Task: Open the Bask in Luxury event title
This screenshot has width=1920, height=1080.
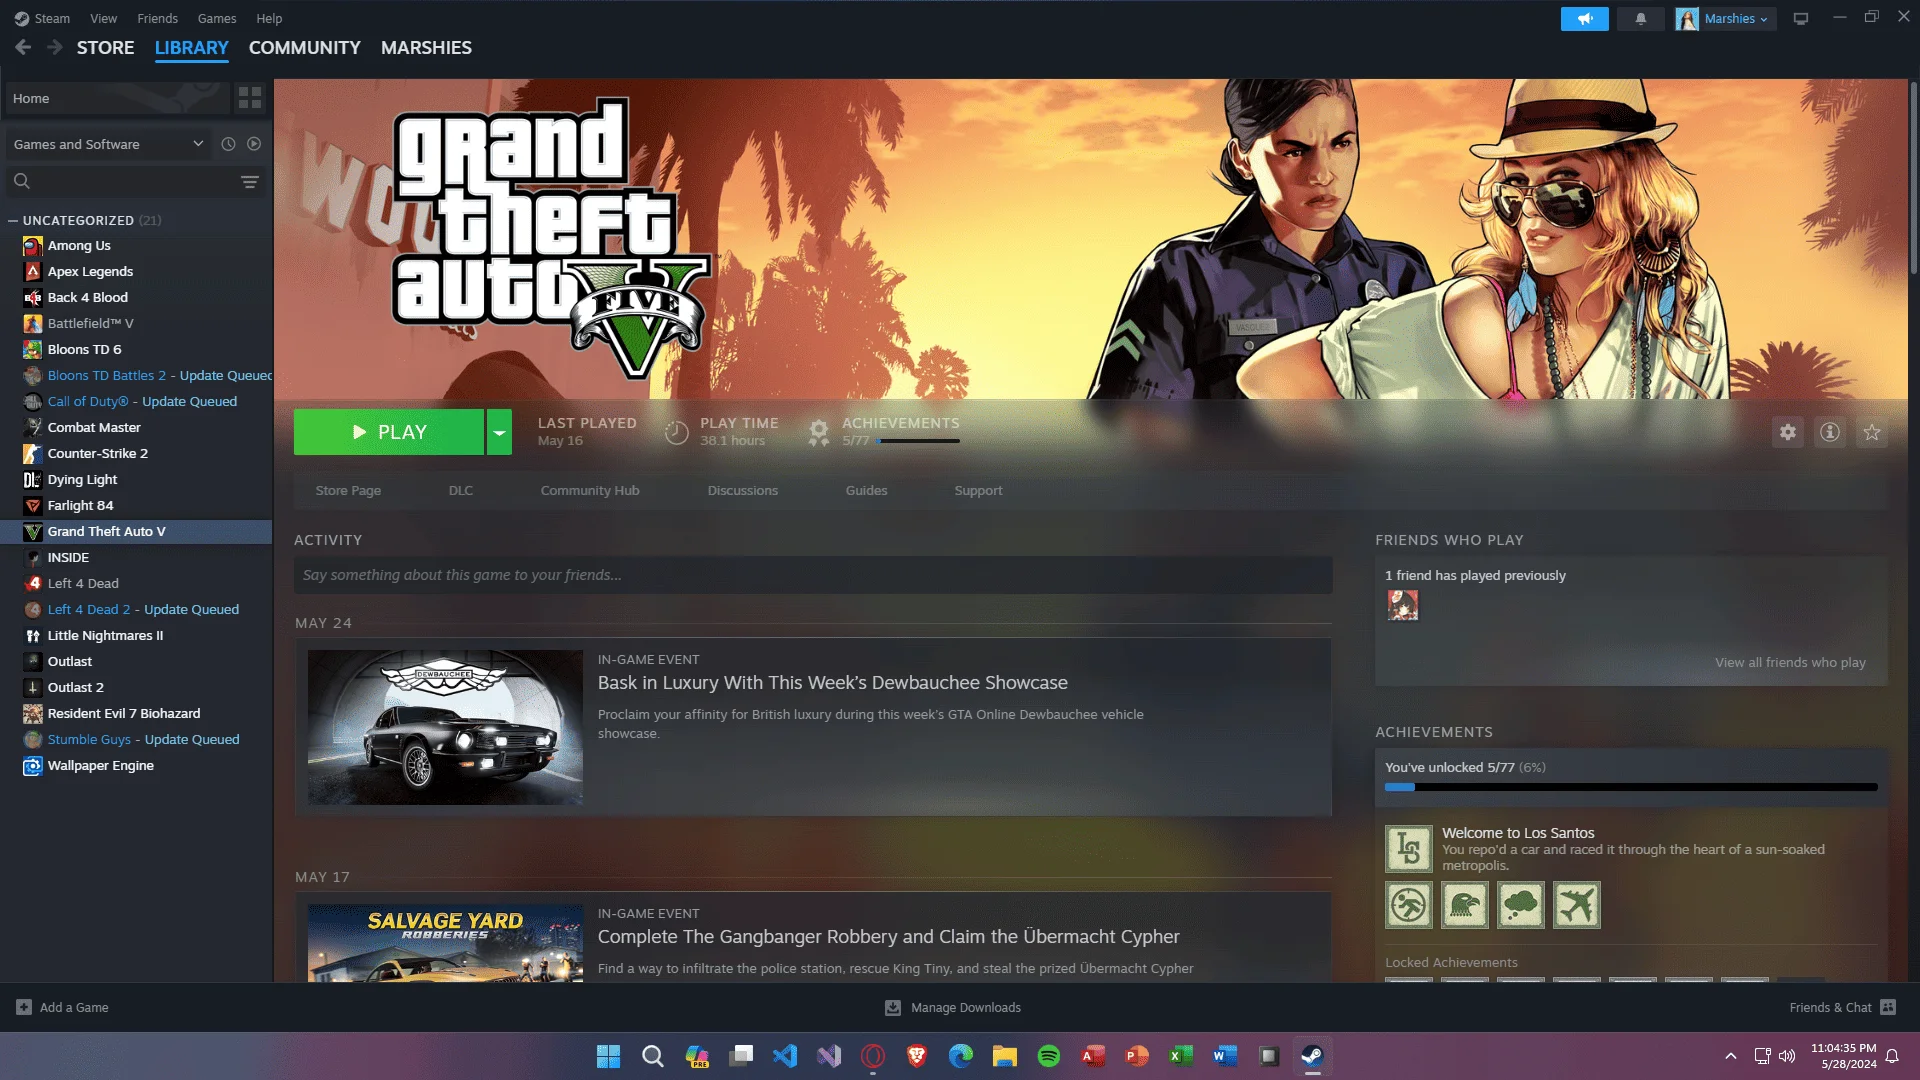Action: (x=832, y=683)
